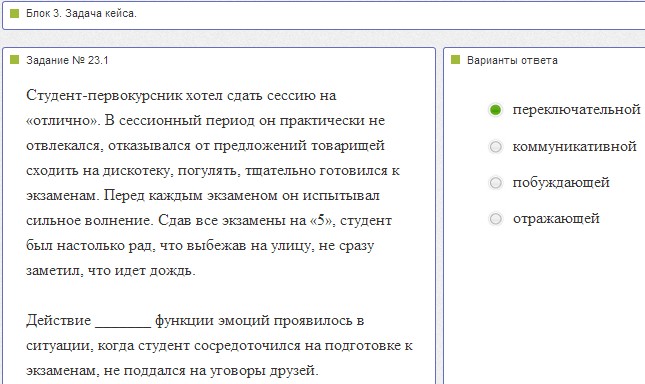645x384 pixels.
Task: Click the «Варианты ответа» heading
Action: [512, 60]
